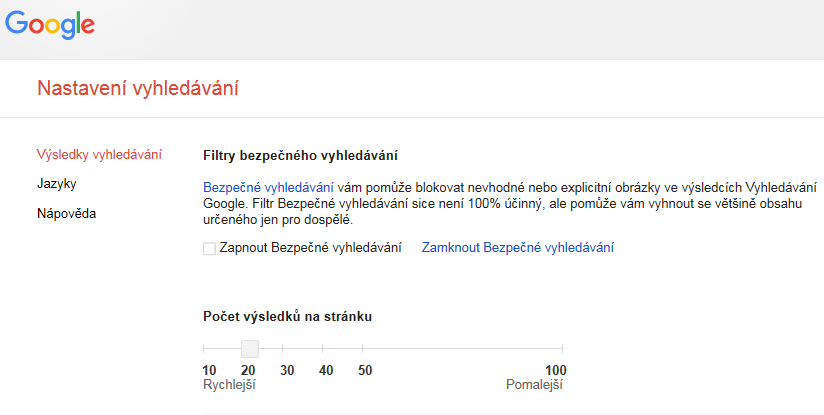
Task: Click the Pomalejší label below the slider
Action: pyautogui.click(x=536, y=385)
